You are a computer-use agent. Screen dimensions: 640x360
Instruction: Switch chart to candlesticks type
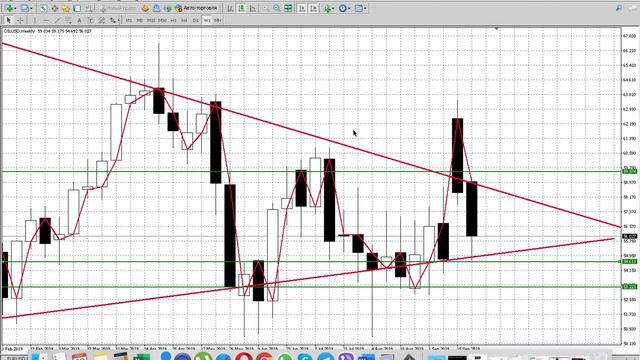pos(242,8)
